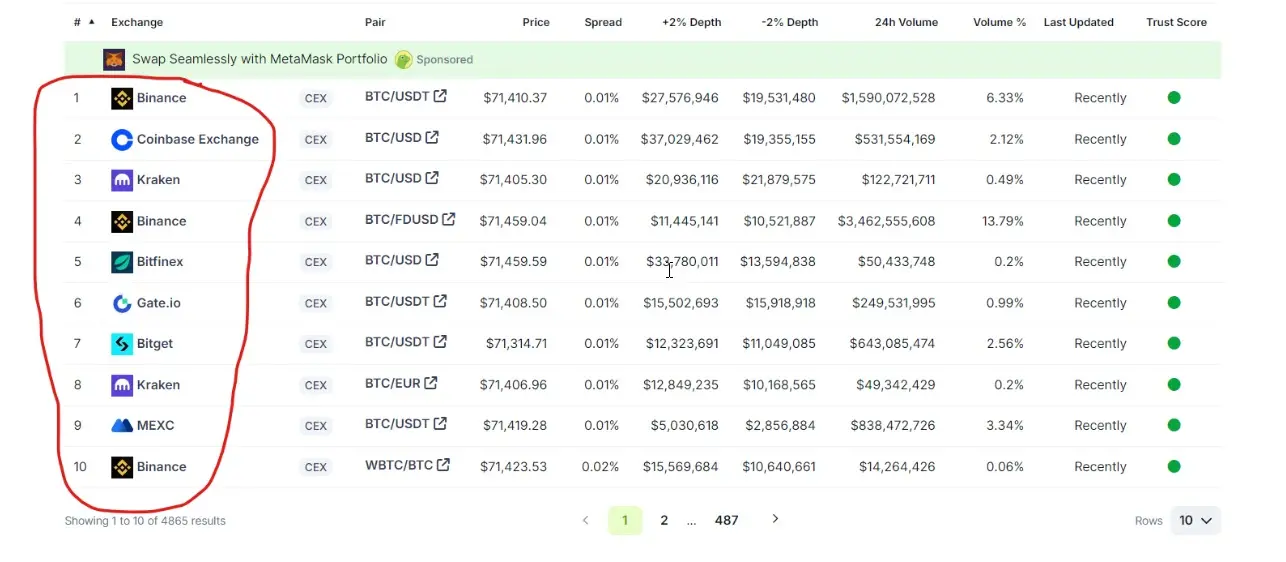Click the Gate.io logo icon
Screen dimensions: 1286x562
122,303
